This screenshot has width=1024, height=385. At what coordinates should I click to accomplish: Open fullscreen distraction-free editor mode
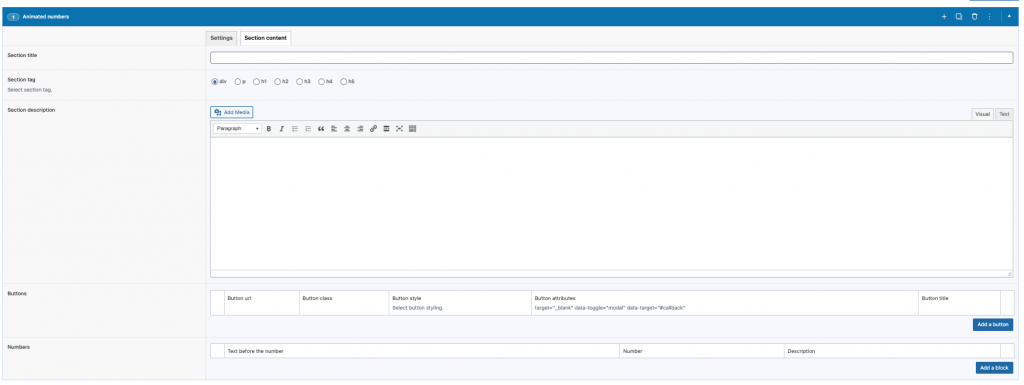pos(399,129)
